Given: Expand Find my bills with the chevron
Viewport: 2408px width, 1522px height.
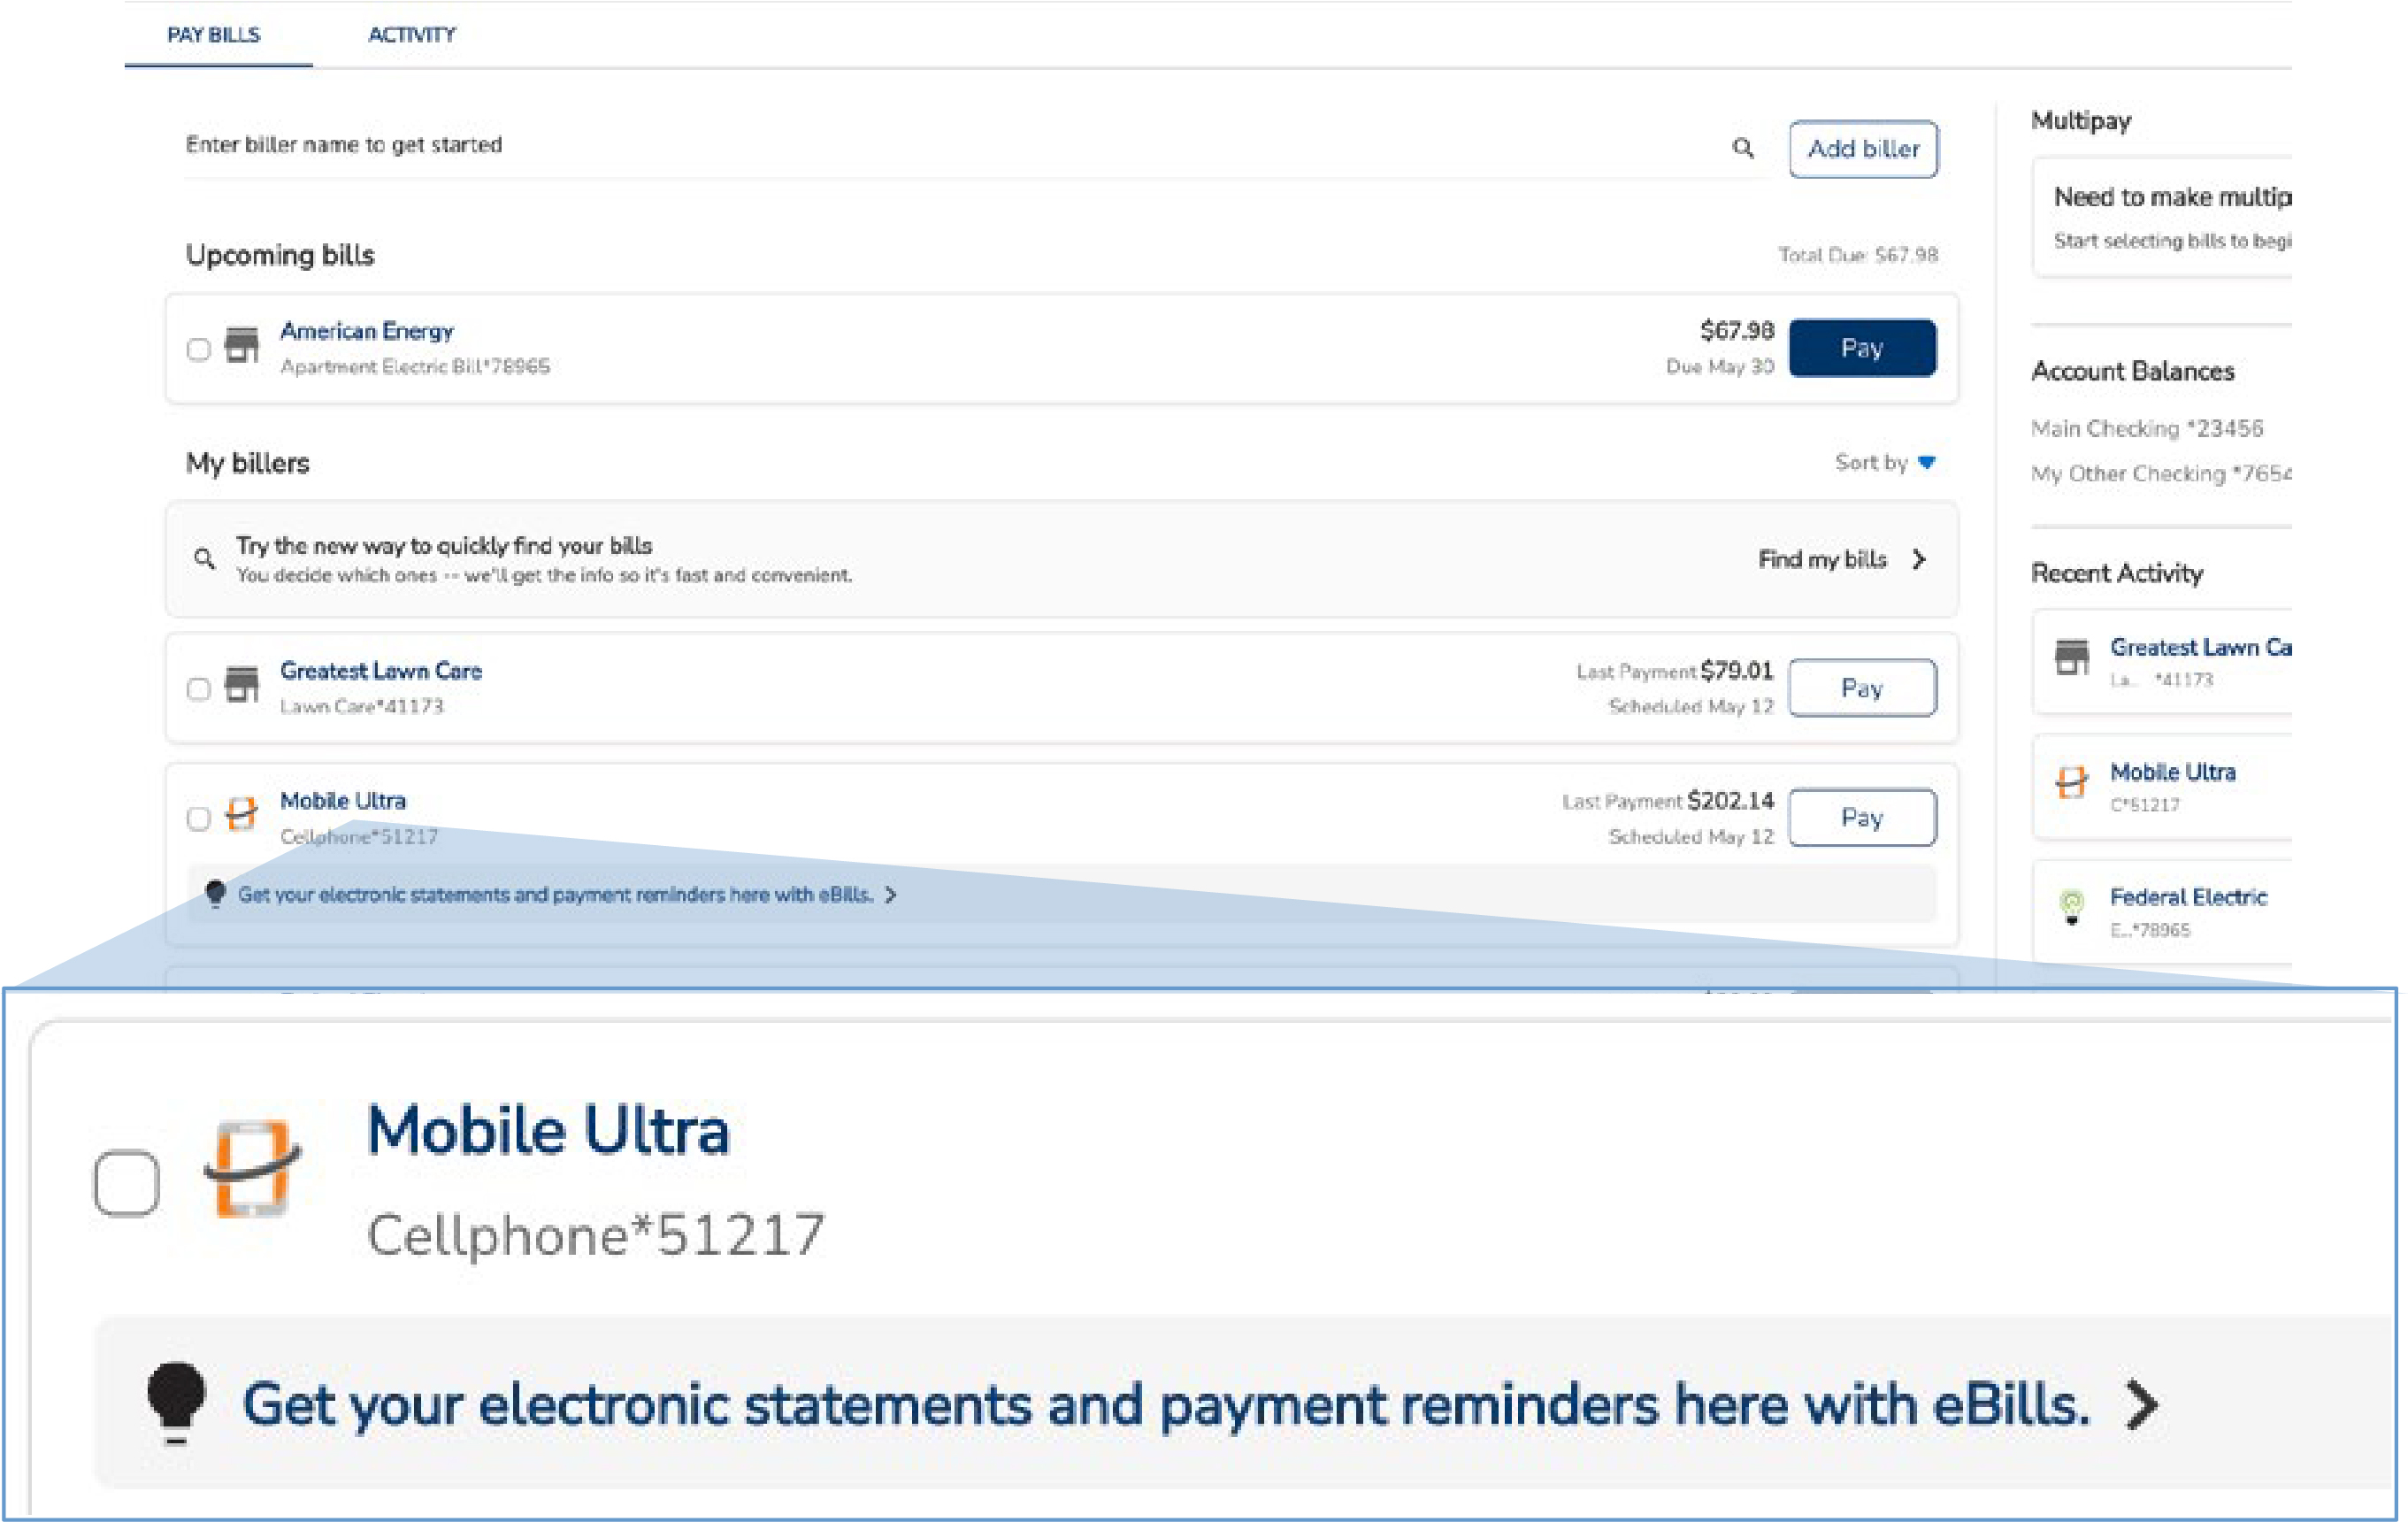Looking at the screenshot, I should click(1919, 559).
